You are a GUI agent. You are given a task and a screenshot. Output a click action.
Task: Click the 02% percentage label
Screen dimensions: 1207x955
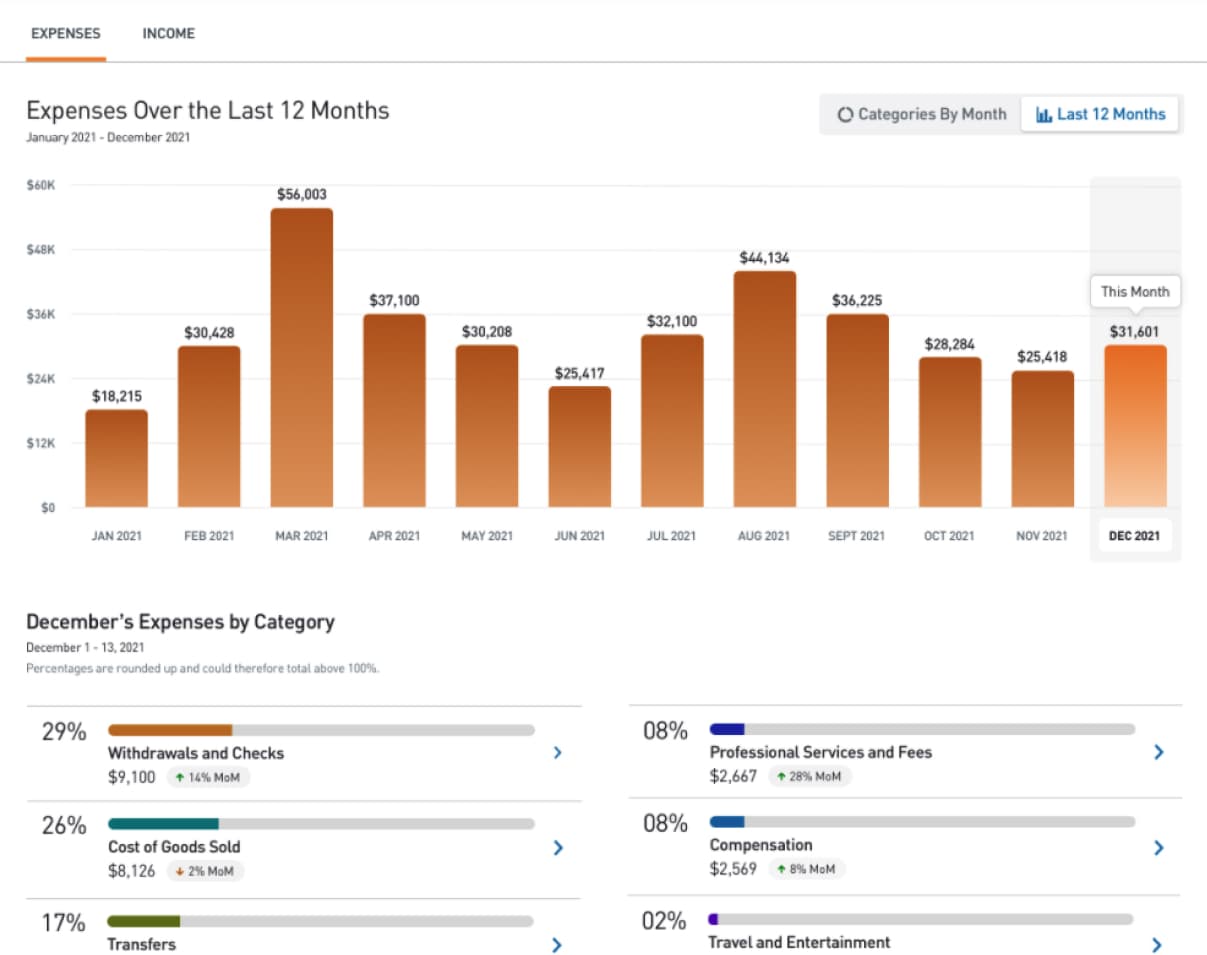pyautogui.click(x=664, y=921)
